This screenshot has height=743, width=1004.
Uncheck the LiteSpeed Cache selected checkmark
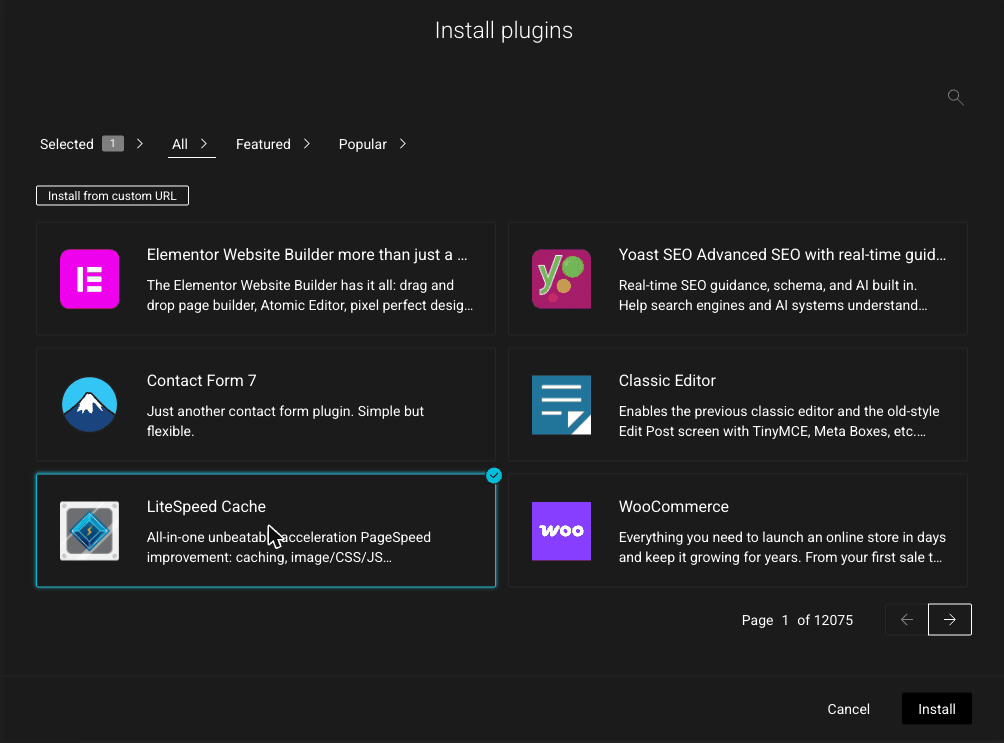point(494,476)
